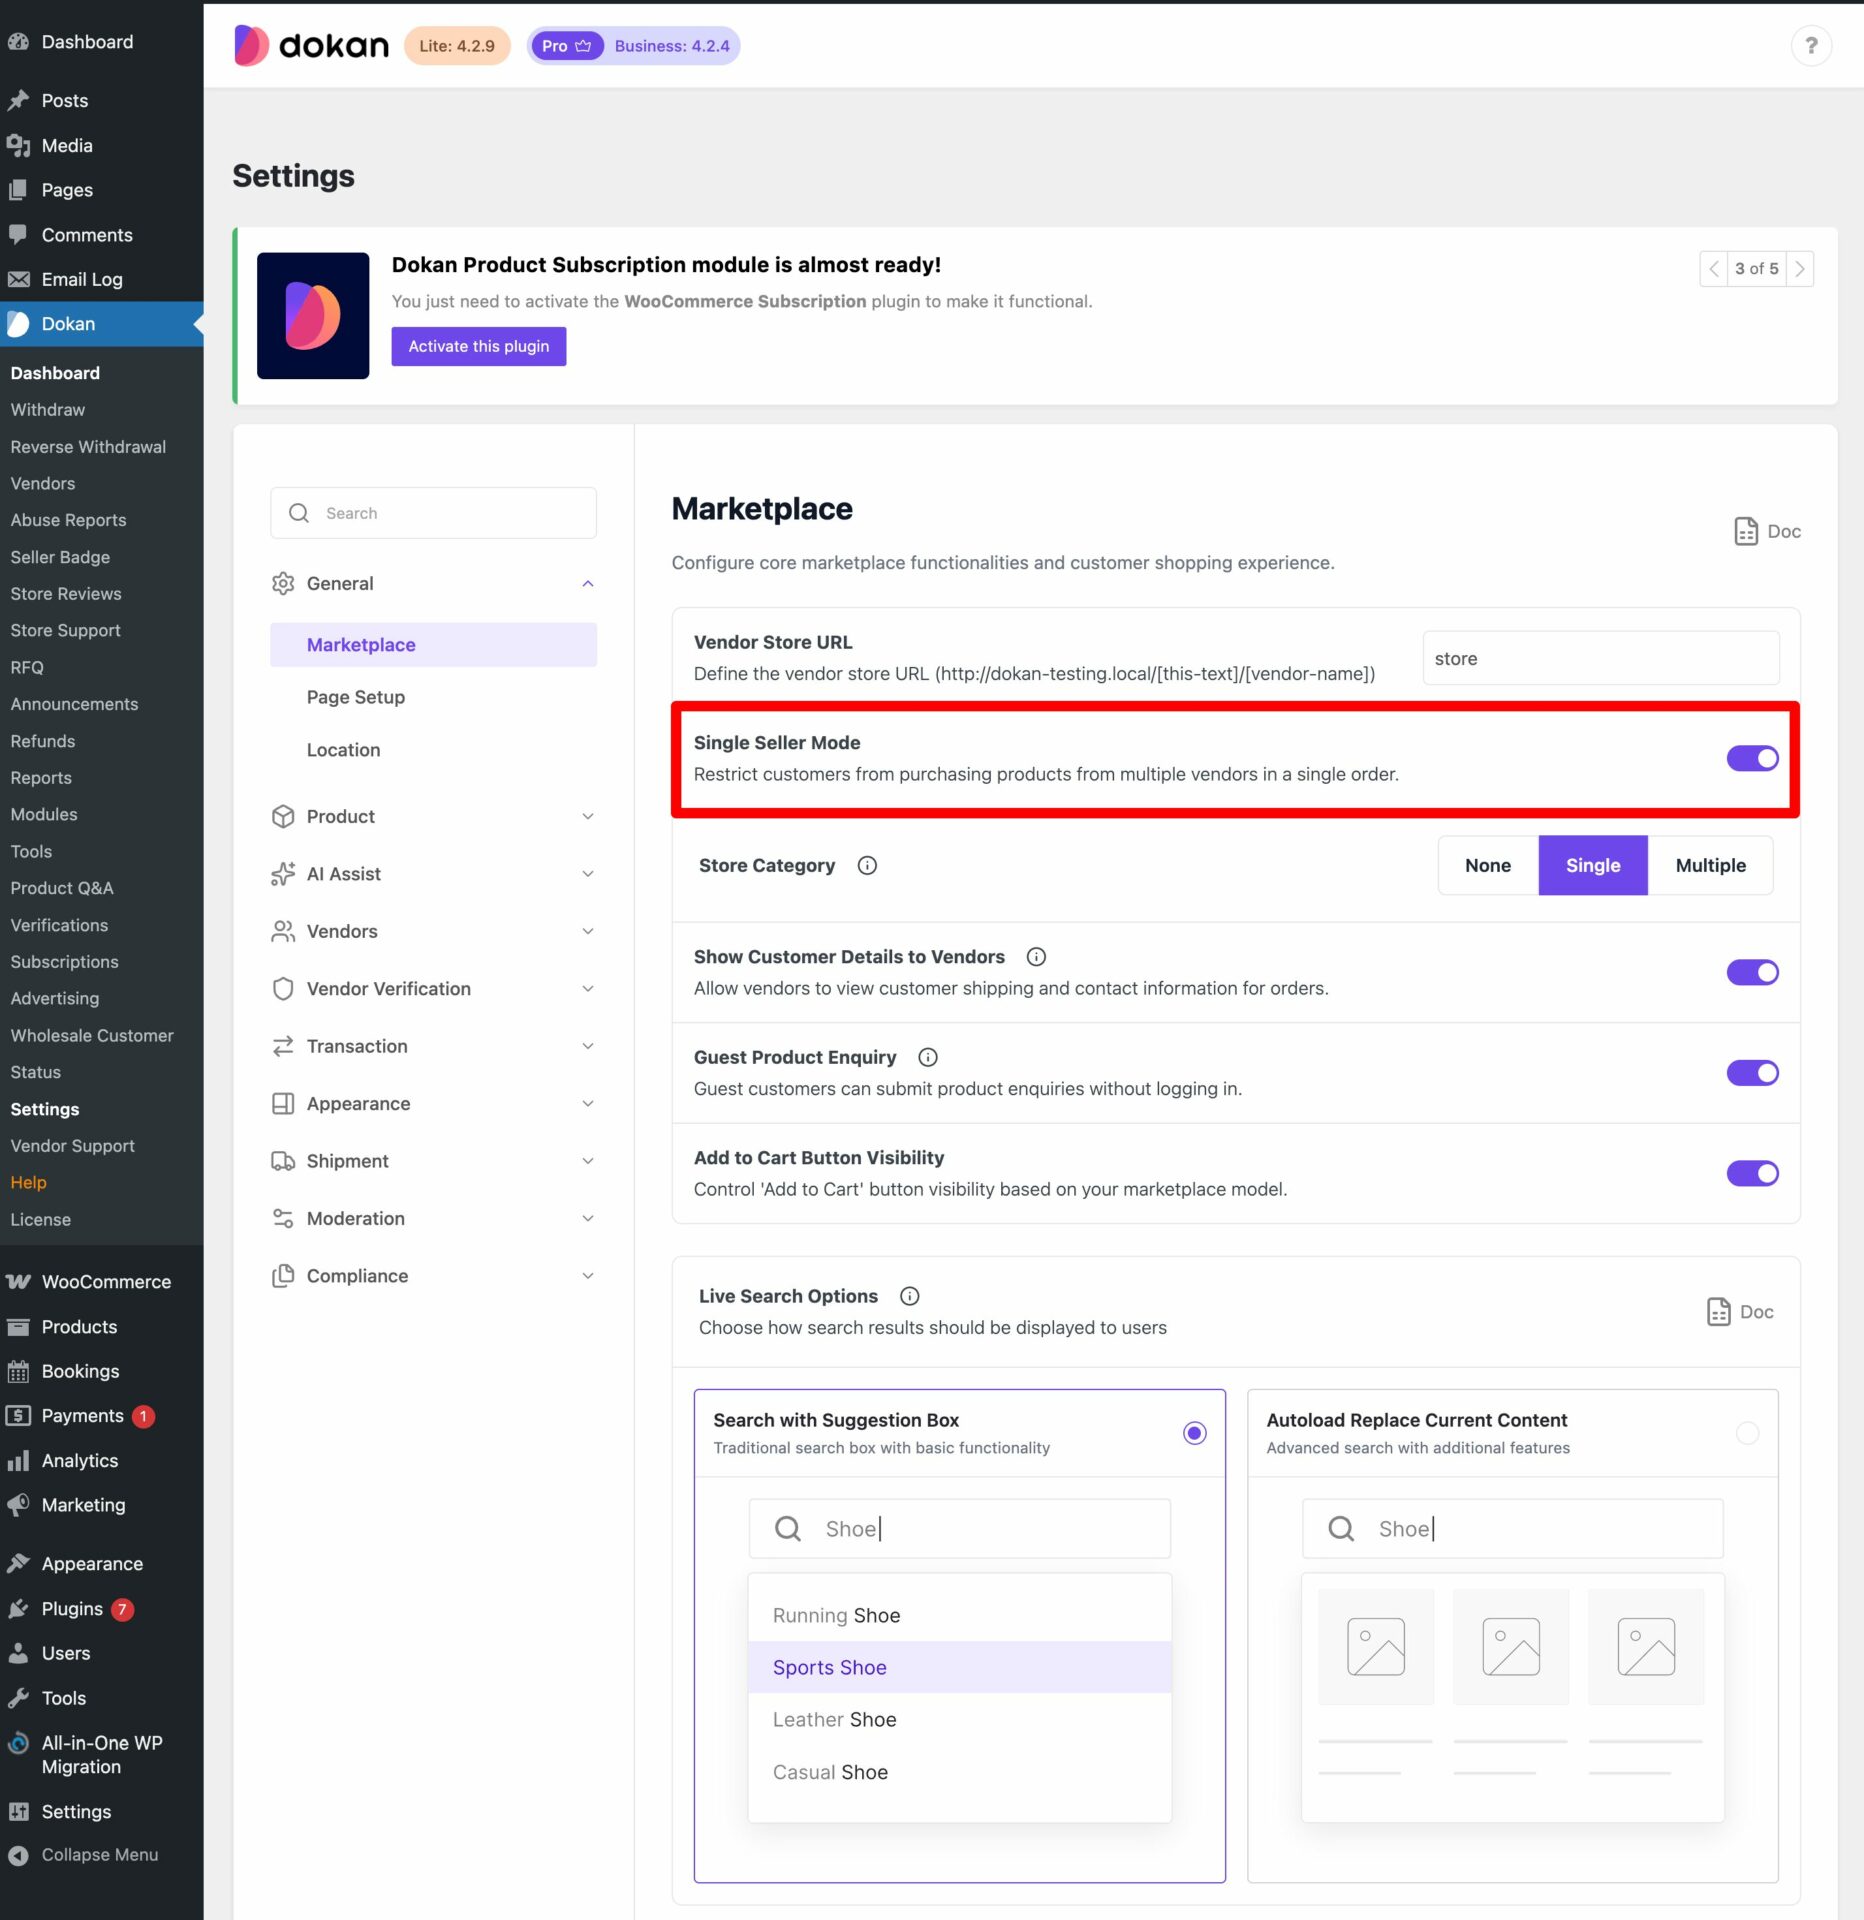Select the Autoload Replace Current Content radio button
This screenshot has height=1920, width=1864.
[x=1747, y=1432]
